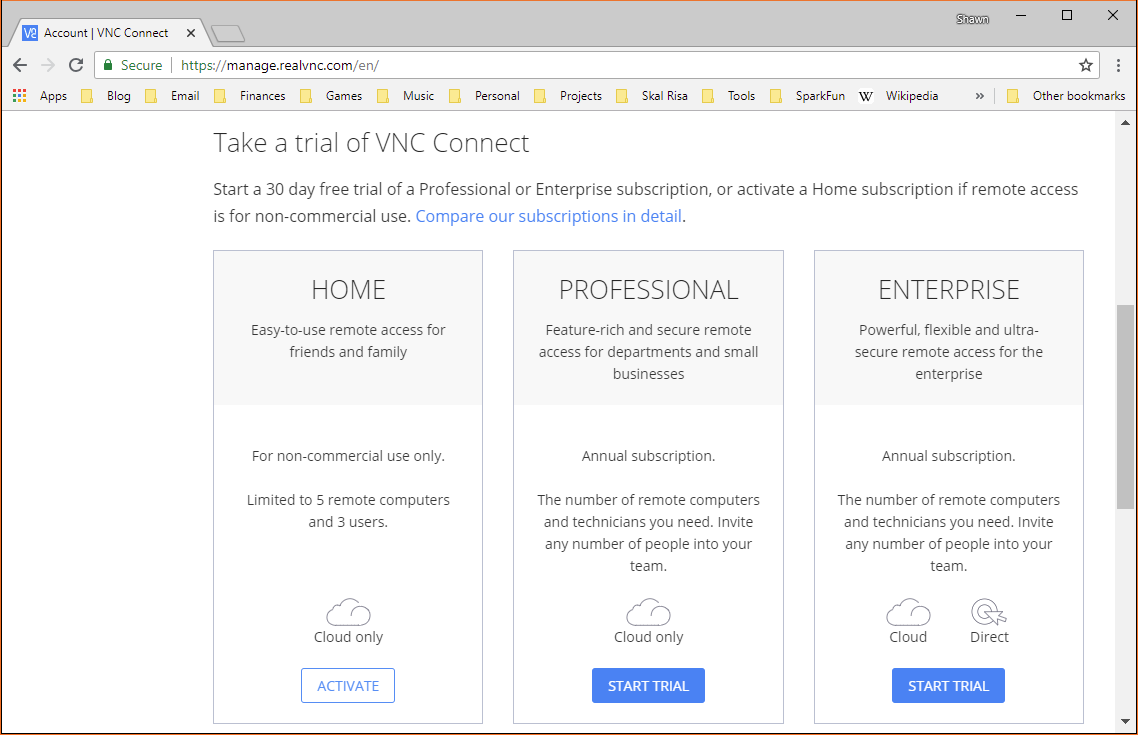
Task: Bookmark this page with the star icon
Action: (1086, 65)
